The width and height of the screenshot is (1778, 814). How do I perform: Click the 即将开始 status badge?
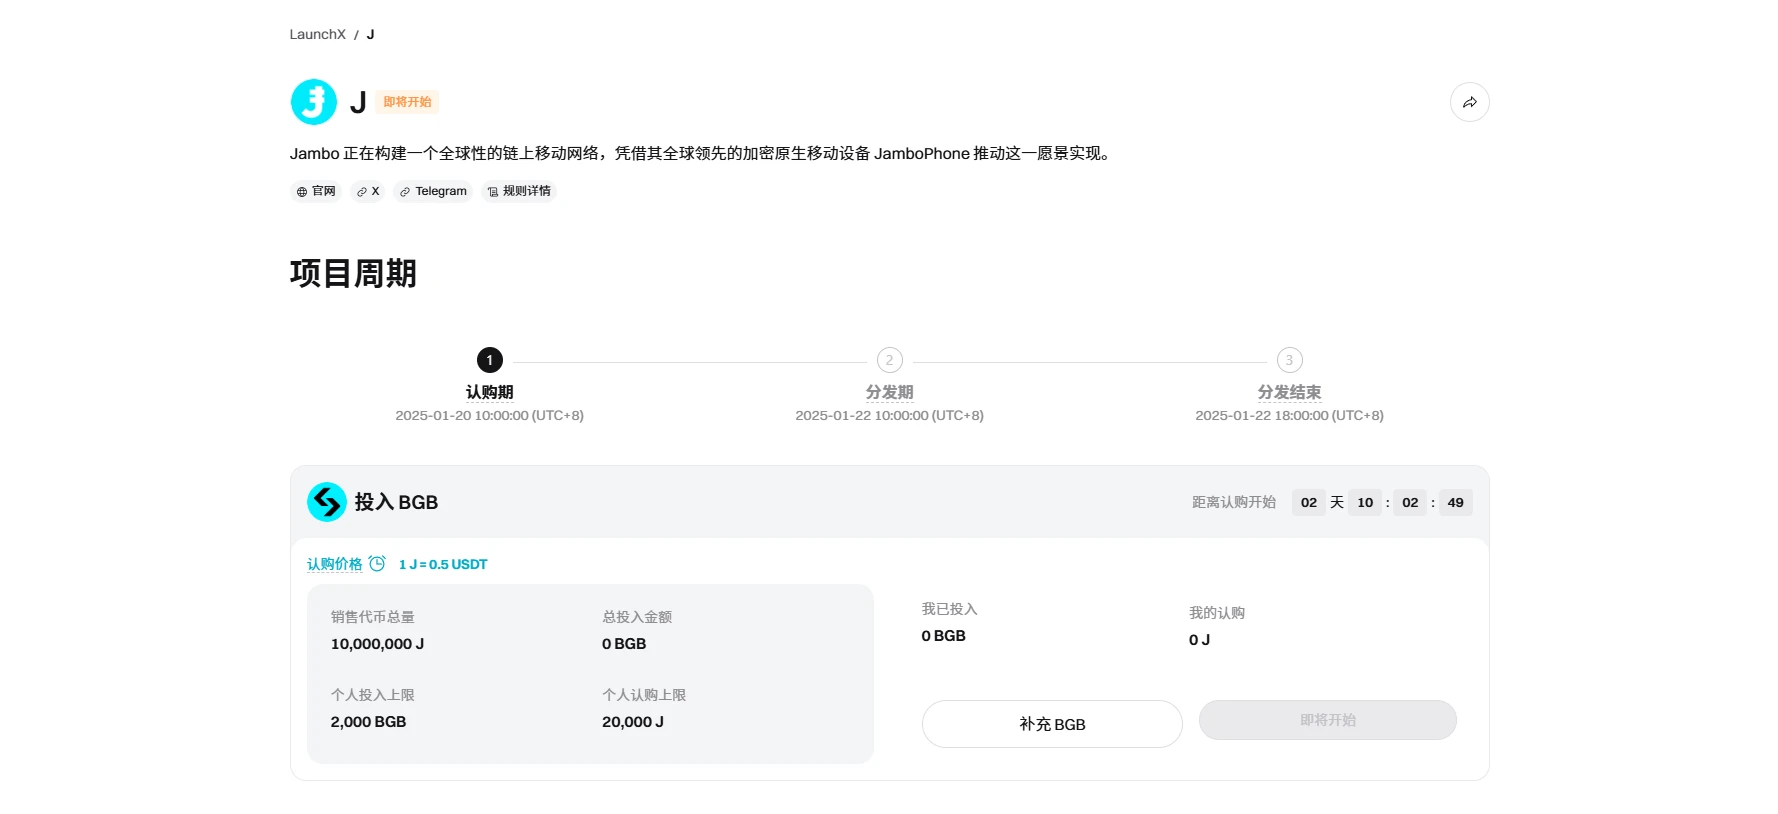tap(408, 102)
